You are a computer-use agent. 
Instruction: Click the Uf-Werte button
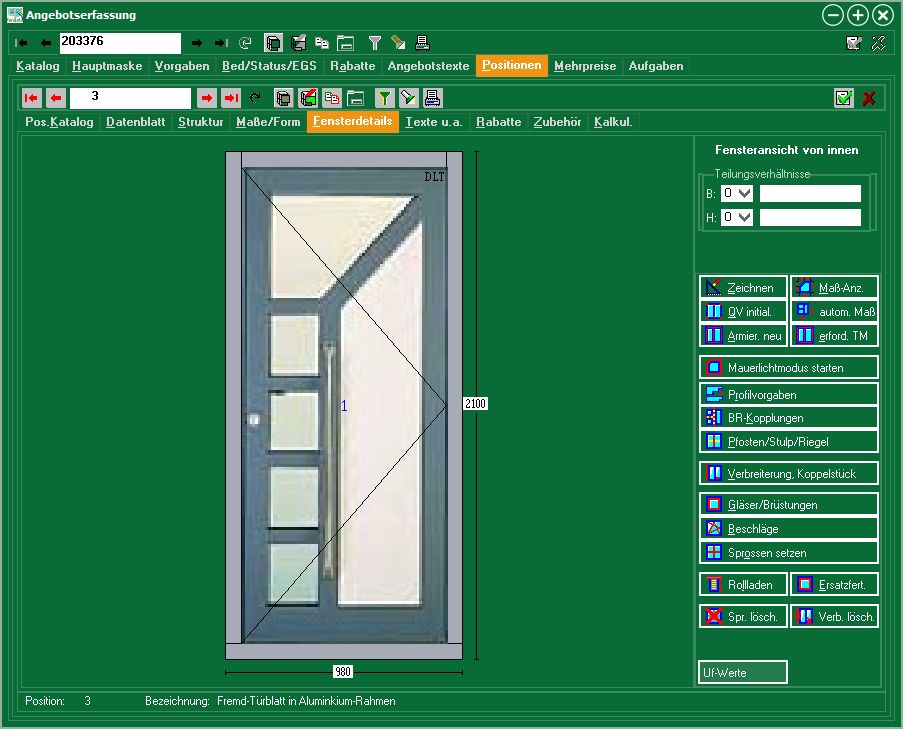coord(742,672)
